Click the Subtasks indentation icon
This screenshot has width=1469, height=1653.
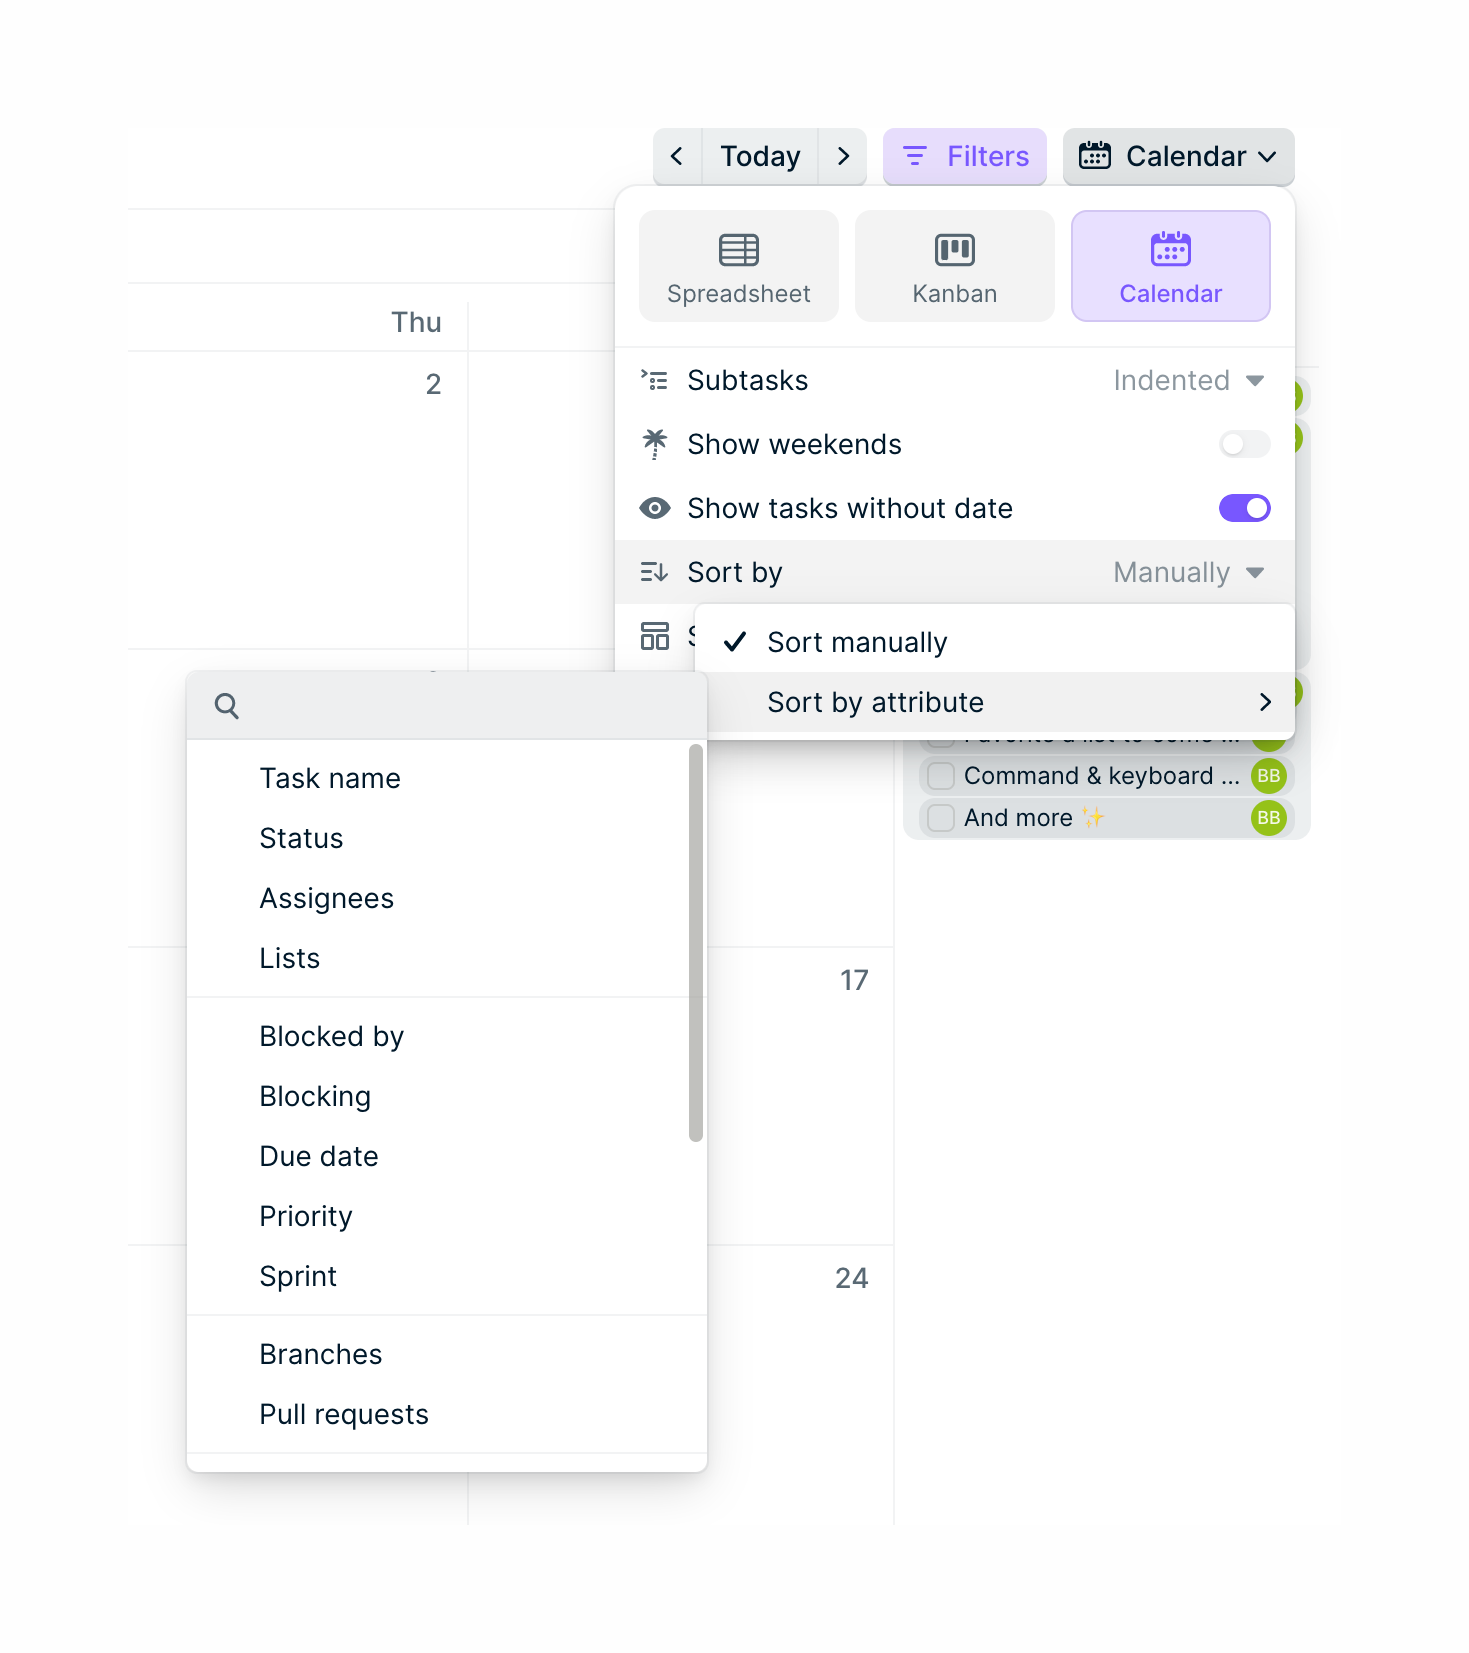coord(655,380)
